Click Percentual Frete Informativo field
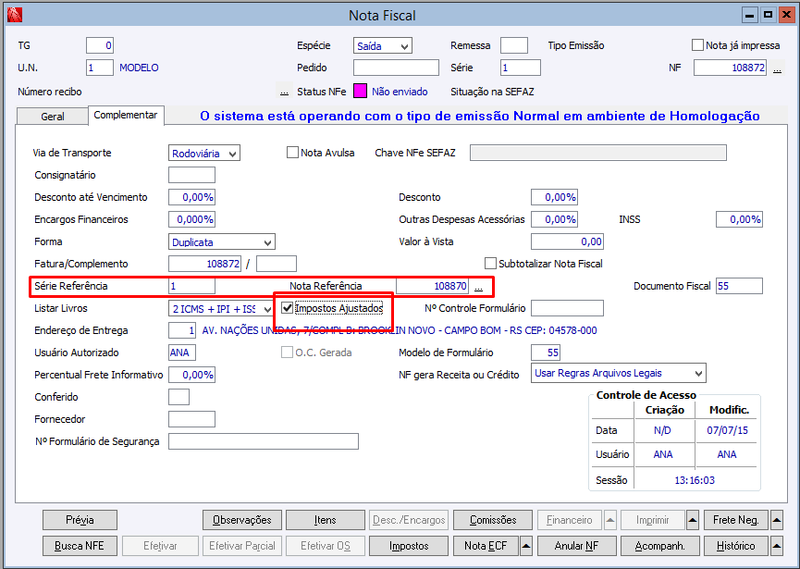Viewport: 800px width, 569px height. [x=192, y=375]
